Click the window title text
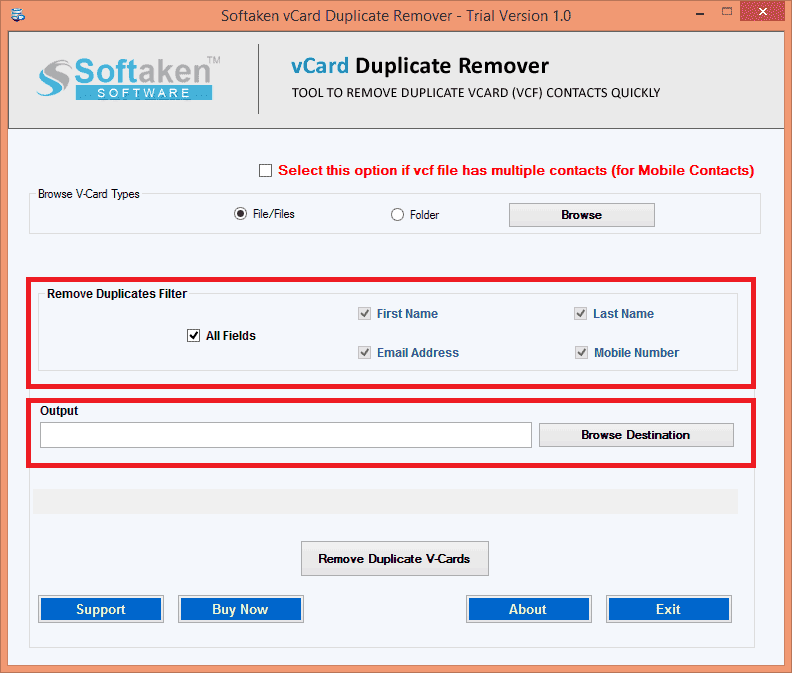The height and width of the screenshot is (673, 792). point(396,16)
